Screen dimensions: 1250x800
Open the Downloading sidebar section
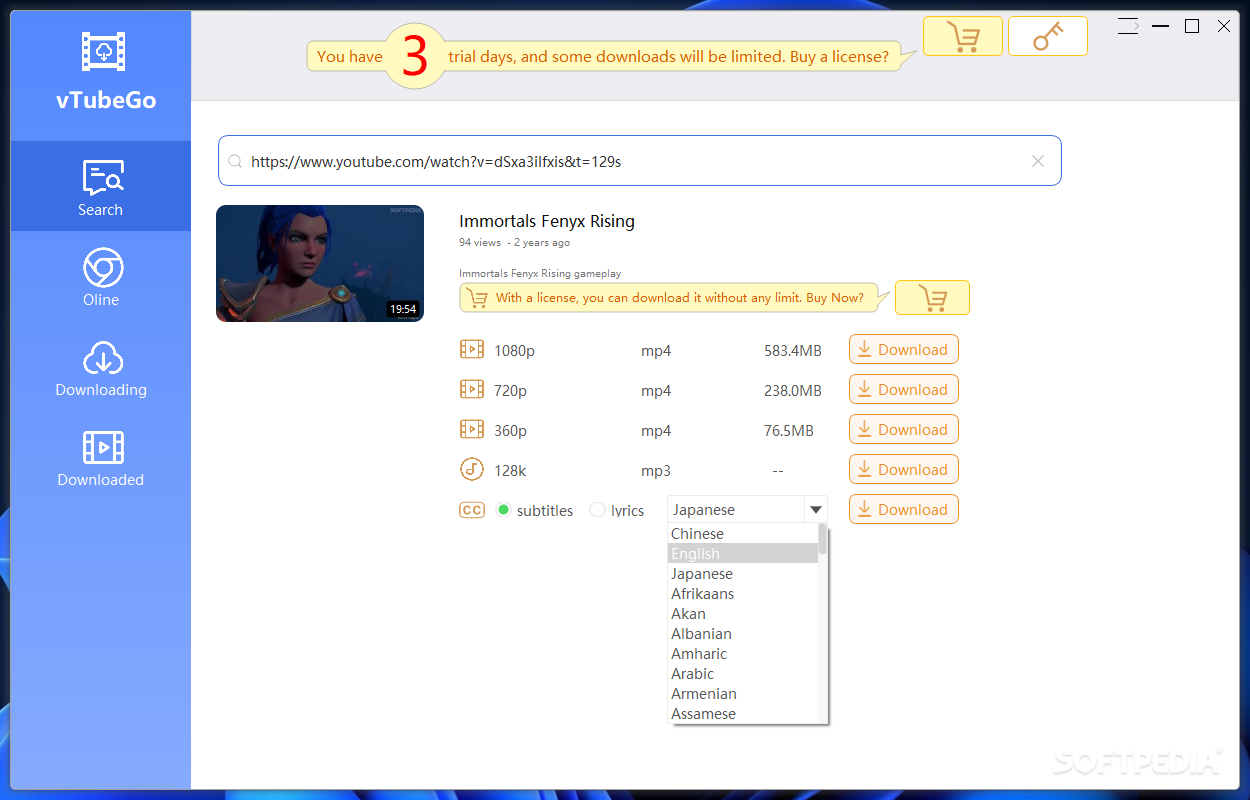(101, 367)
